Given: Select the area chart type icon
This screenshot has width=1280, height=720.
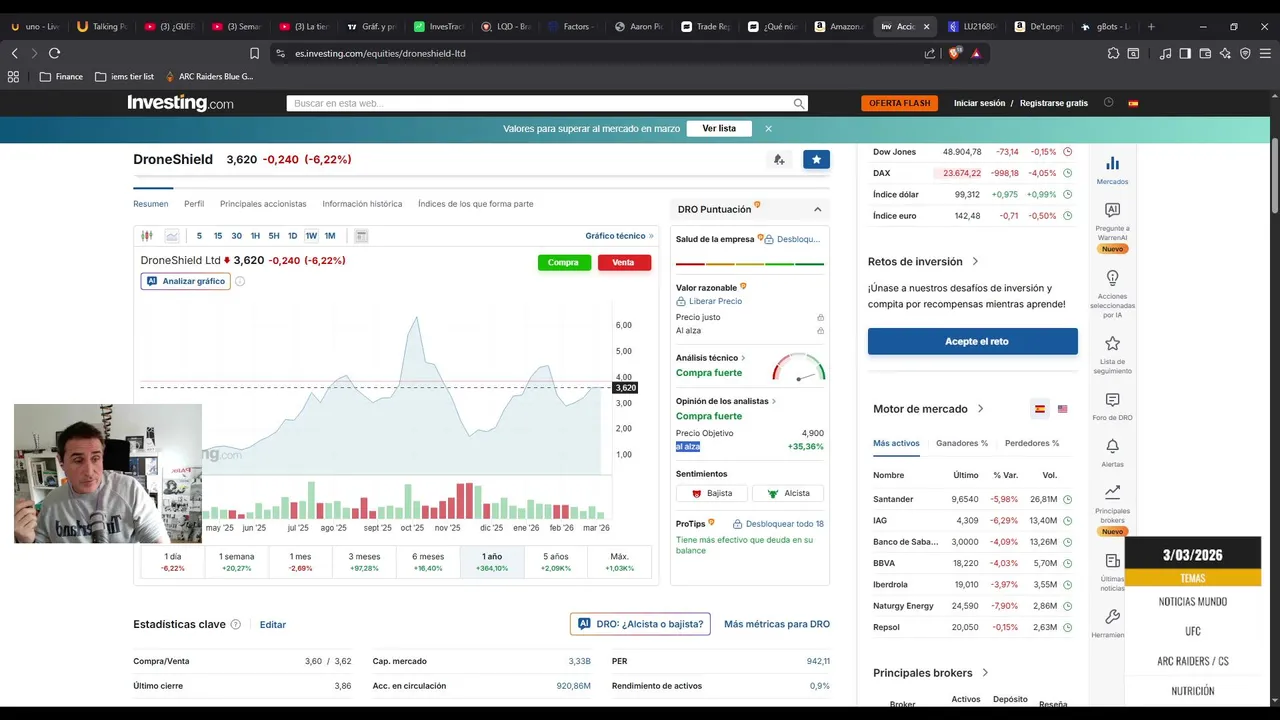Looking at the screenshot, I should click(x=172, y=236).
